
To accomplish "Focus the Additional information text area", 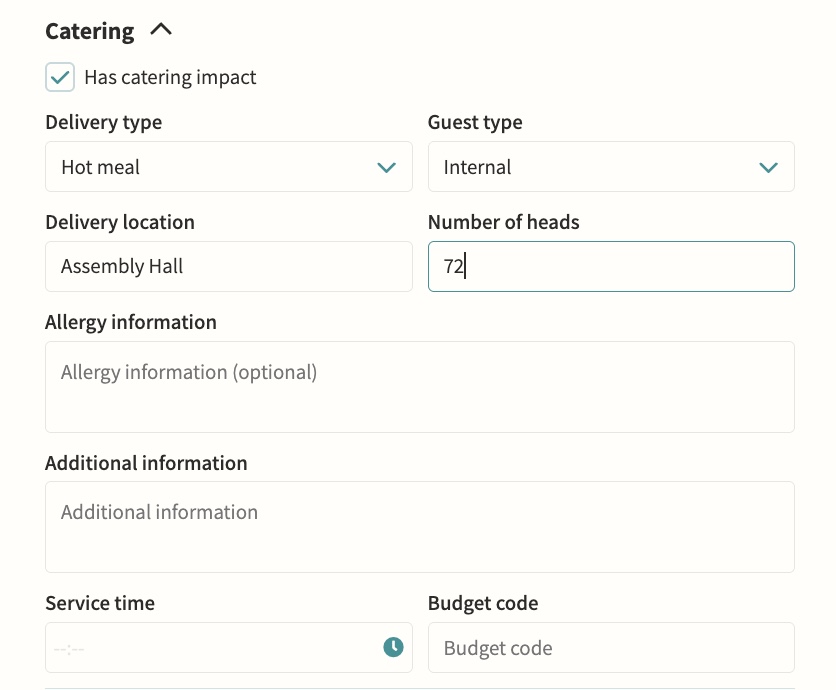I will tap(420, 527).
